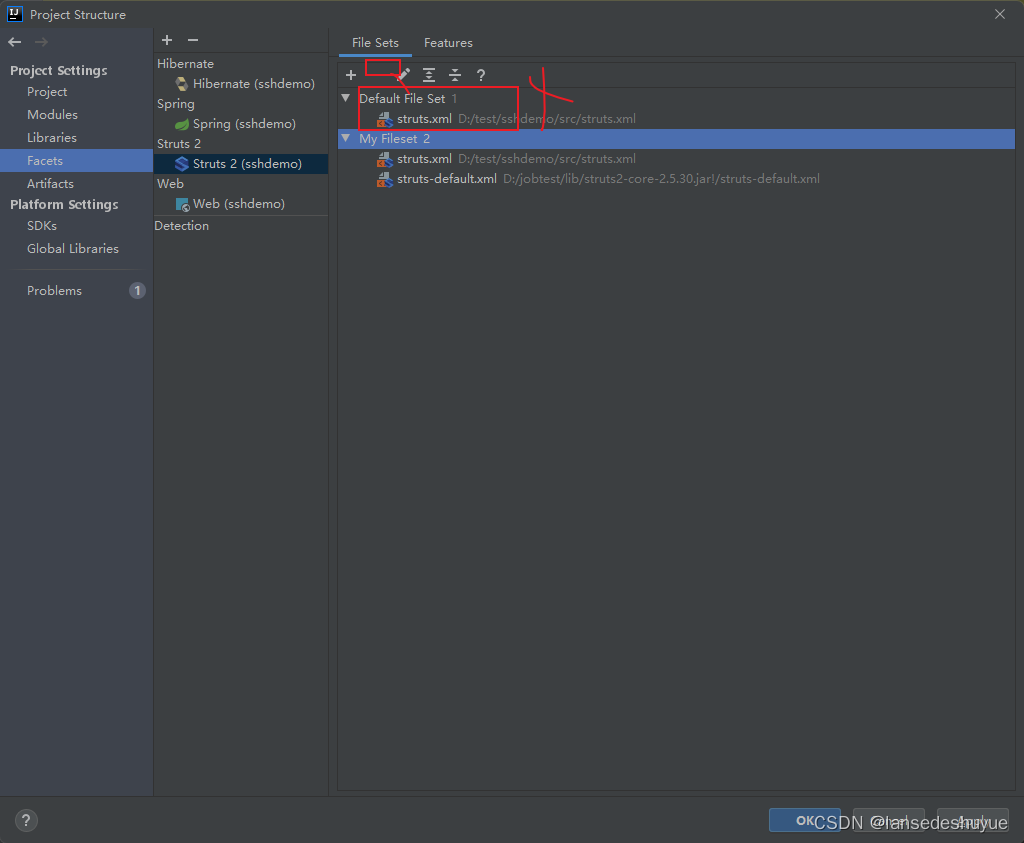
Task: Open the Problems list
Action: click(x=54, y=291)
